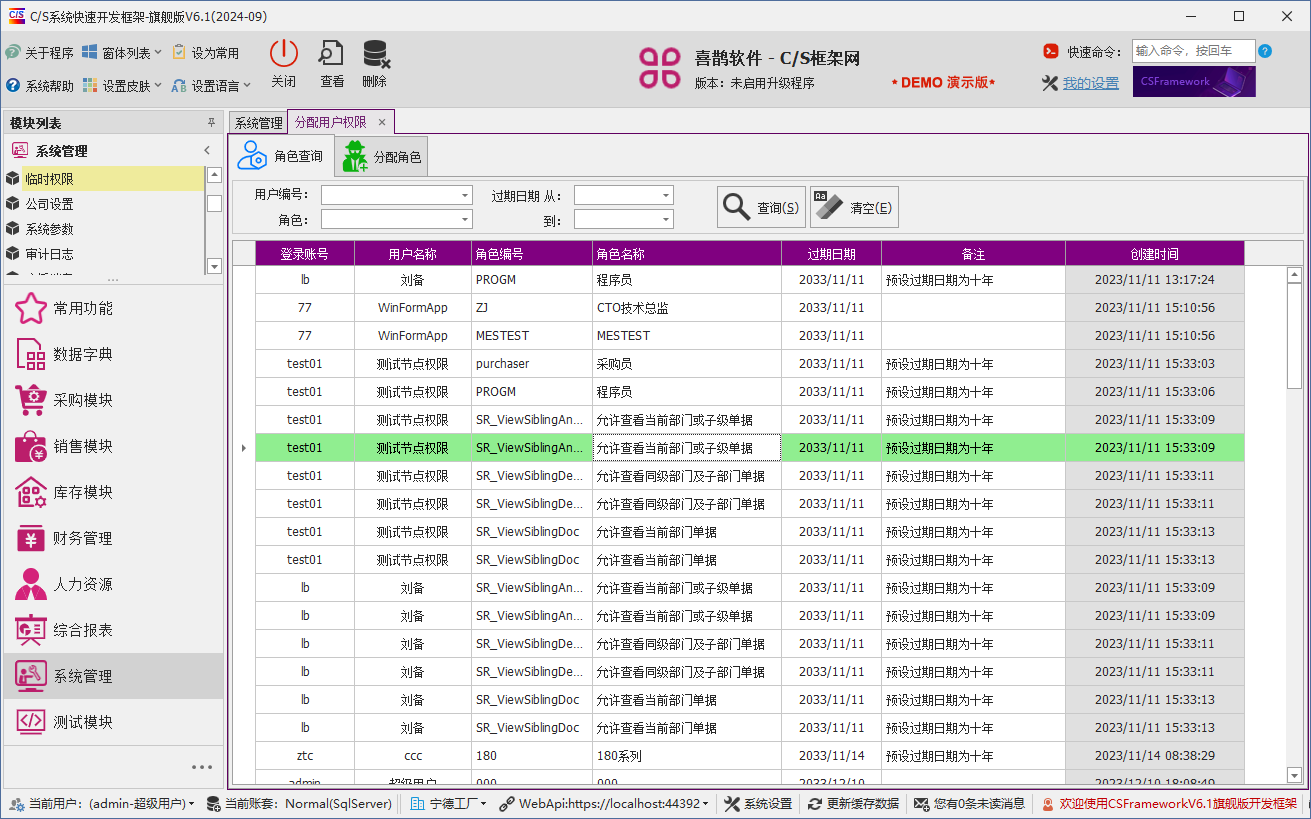This screenshot has height=819, width=1311.
Task: Open the 测试模块 code module
Action: coord(113,722)
